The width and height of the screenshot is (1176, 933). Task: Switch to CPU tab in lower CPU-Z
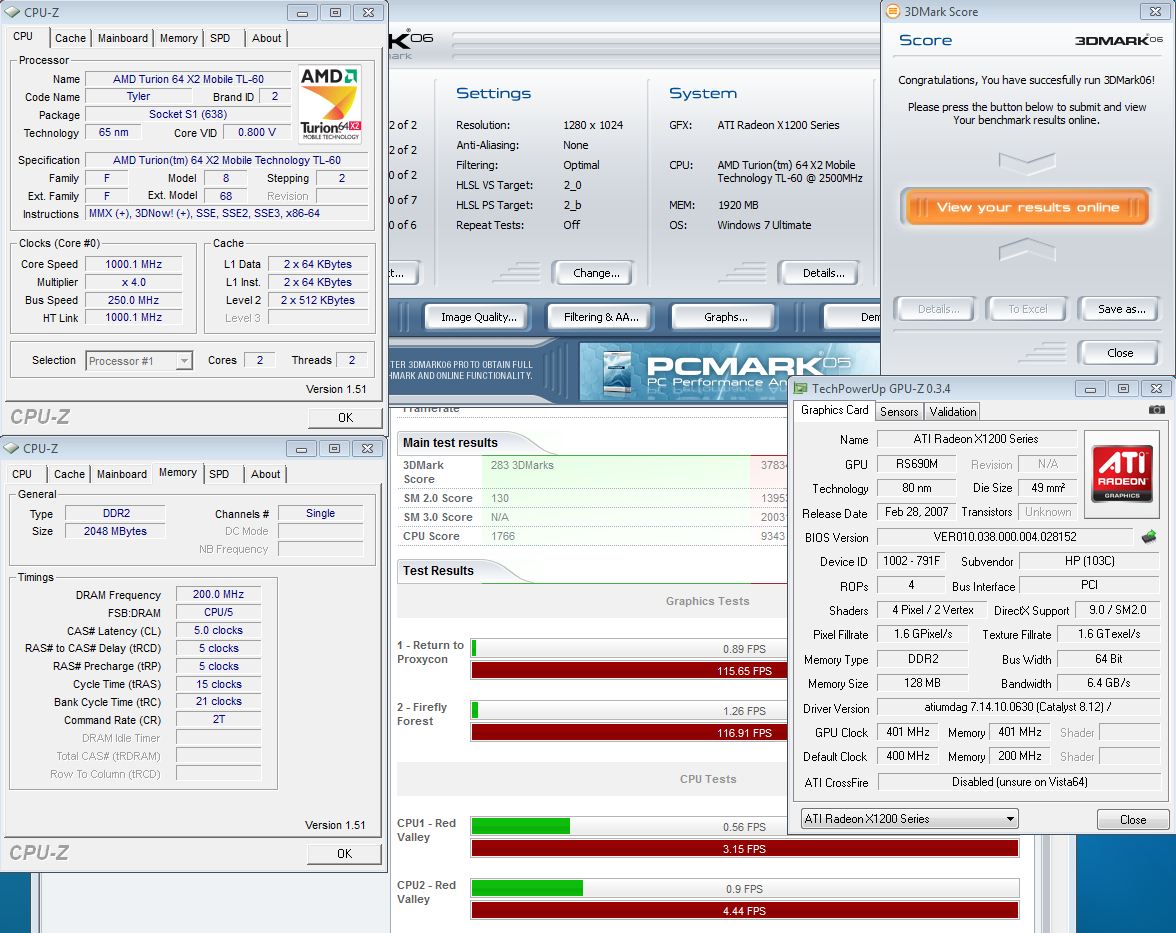[x=22, y=474]
